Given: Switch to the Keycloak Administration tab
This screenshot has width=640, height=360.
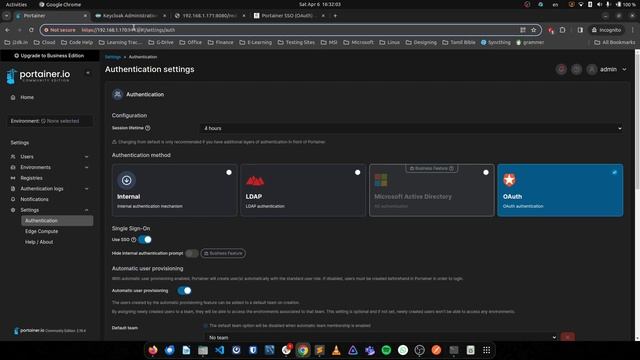Looking at the screenshot, I should click(130, 16).
